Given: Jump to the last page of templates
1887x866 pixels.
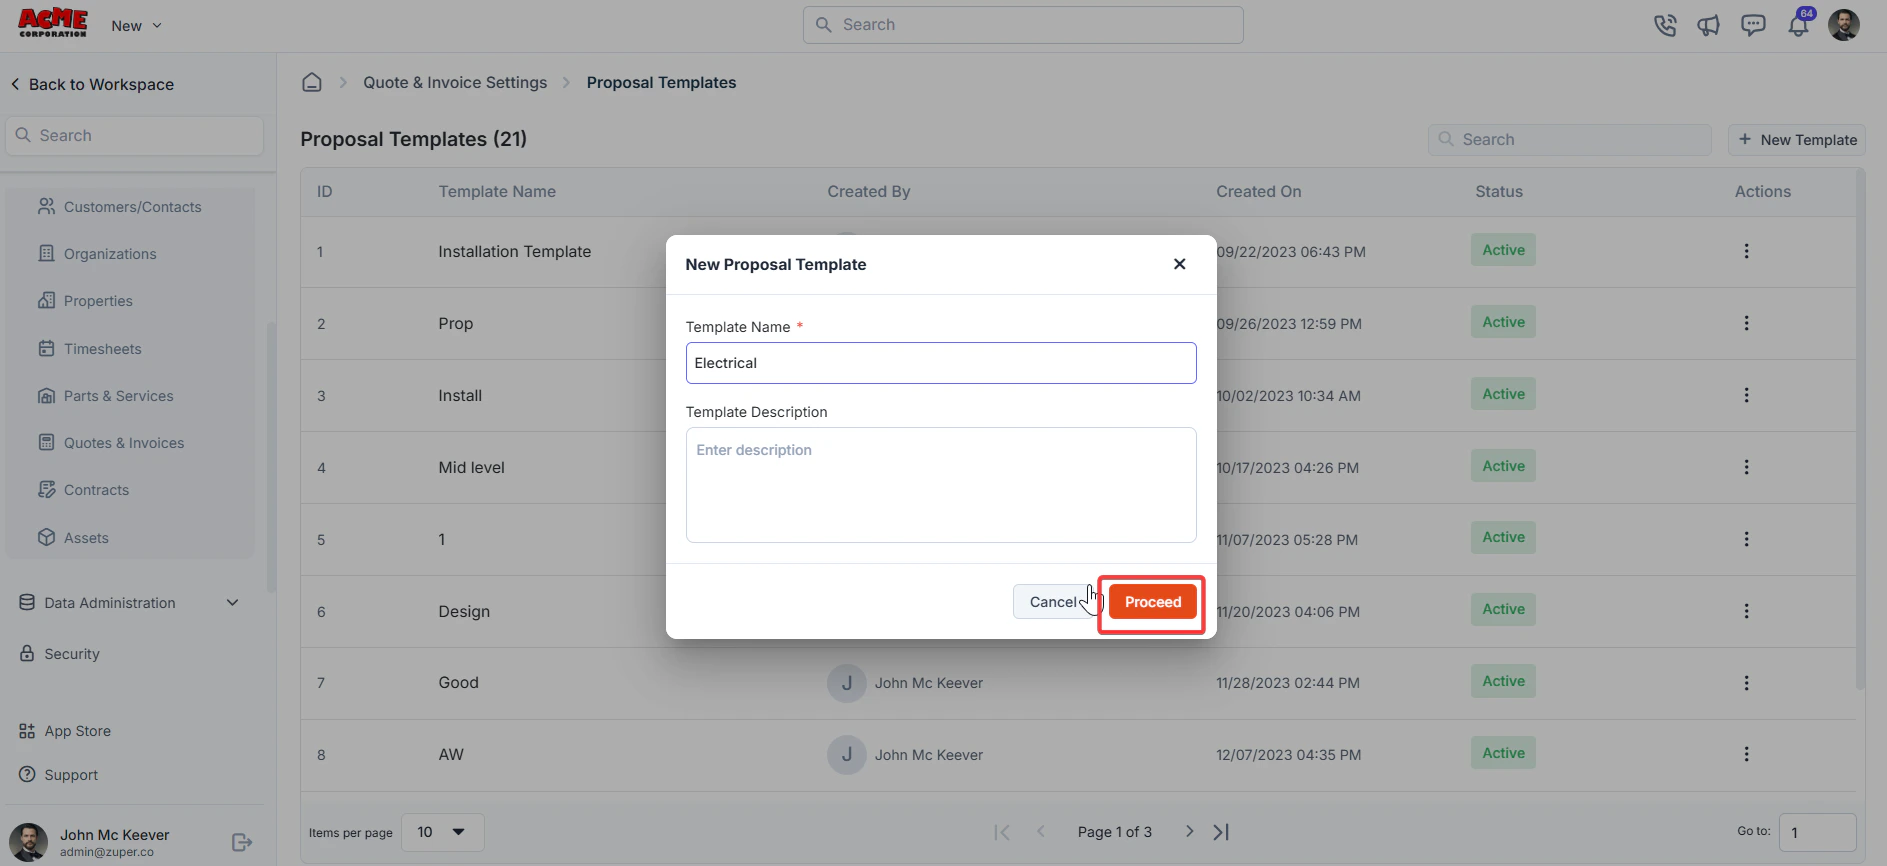Looking at the screenshot, I should [x=1221, y=832].
